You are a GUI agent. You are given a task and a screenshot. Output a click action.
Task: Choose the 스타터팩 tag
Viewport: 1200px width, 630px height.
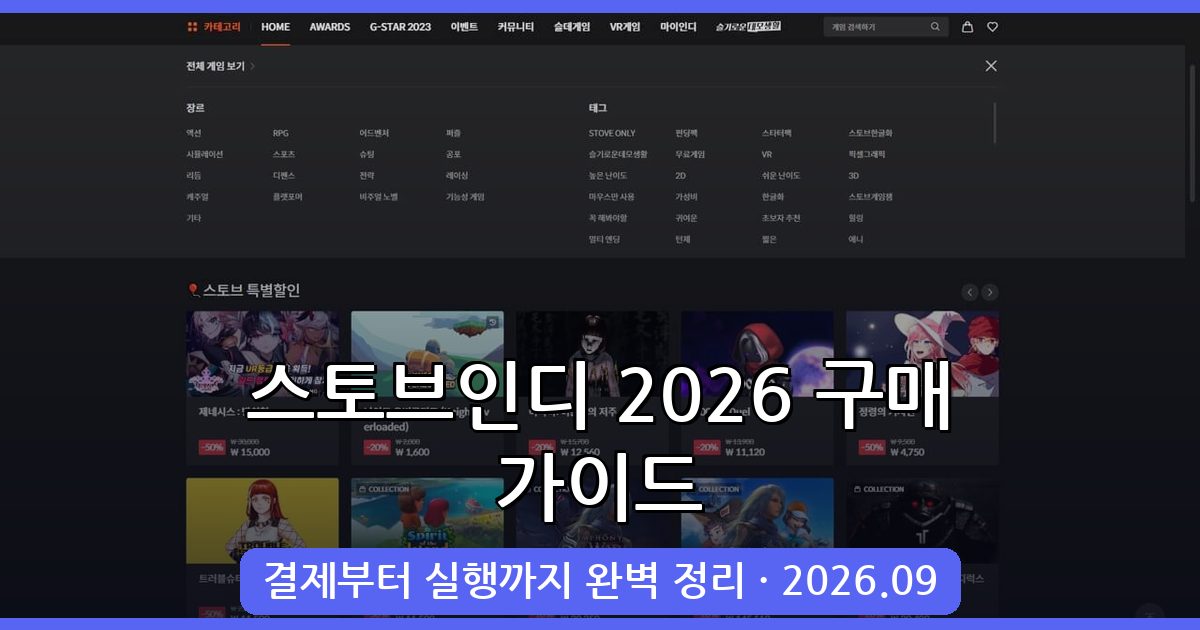click(x=777, y=133)
